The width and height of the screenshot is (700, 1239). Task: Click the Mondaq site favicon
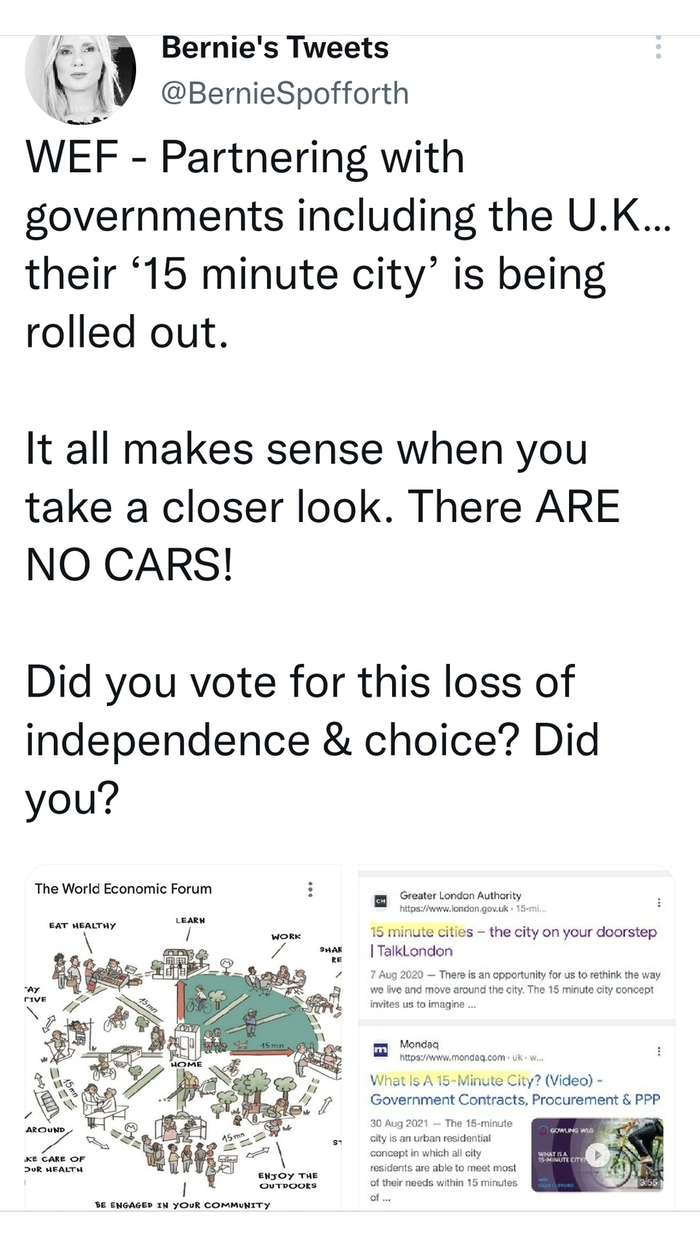tap(379, 1051)
